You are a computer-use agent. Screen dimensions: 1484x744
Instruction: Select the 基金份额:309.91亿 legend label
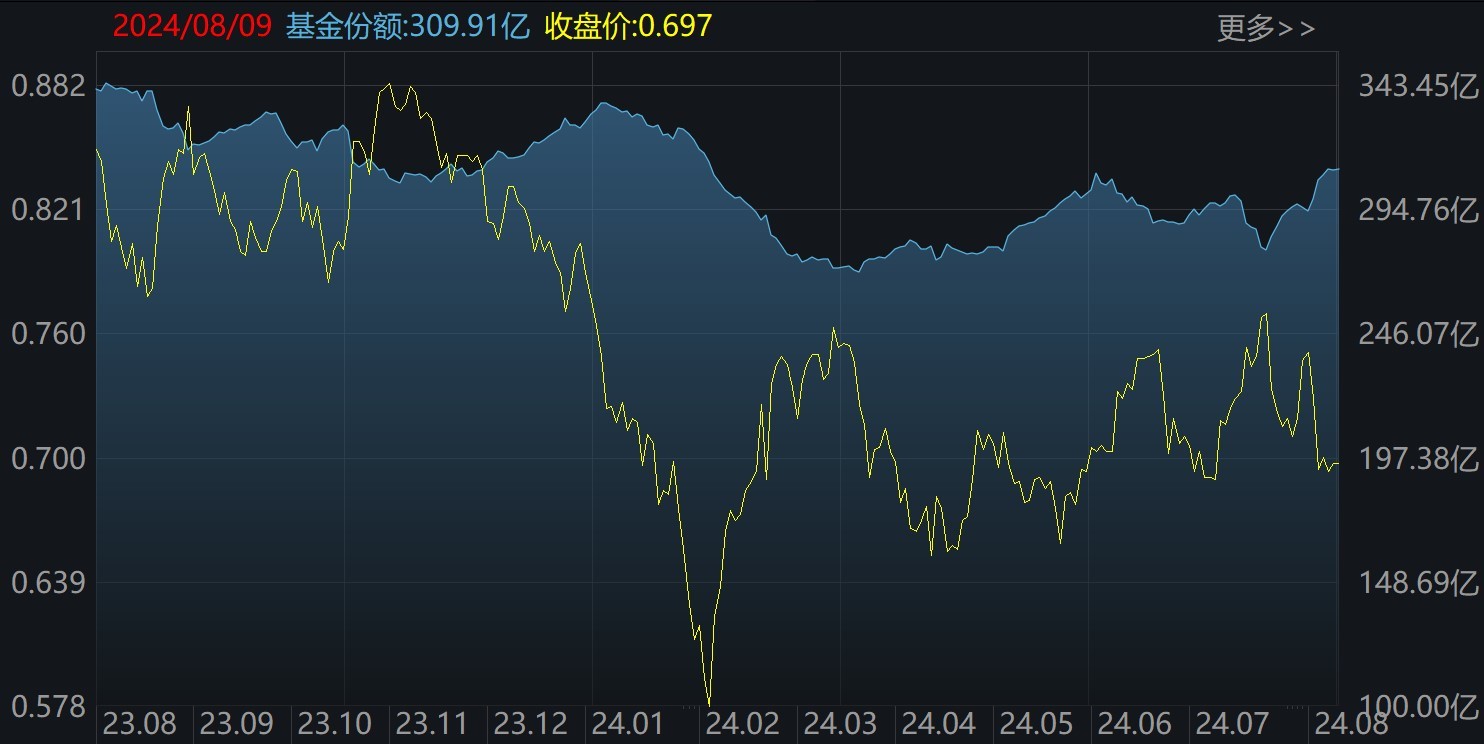tap(407, 25)
